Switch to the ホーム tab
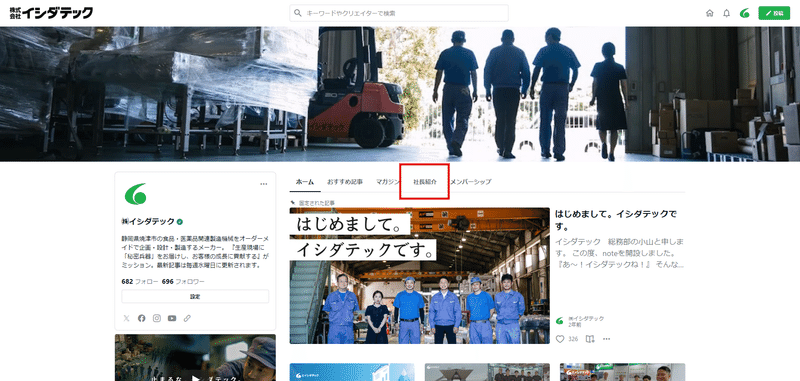 [305, 182]
